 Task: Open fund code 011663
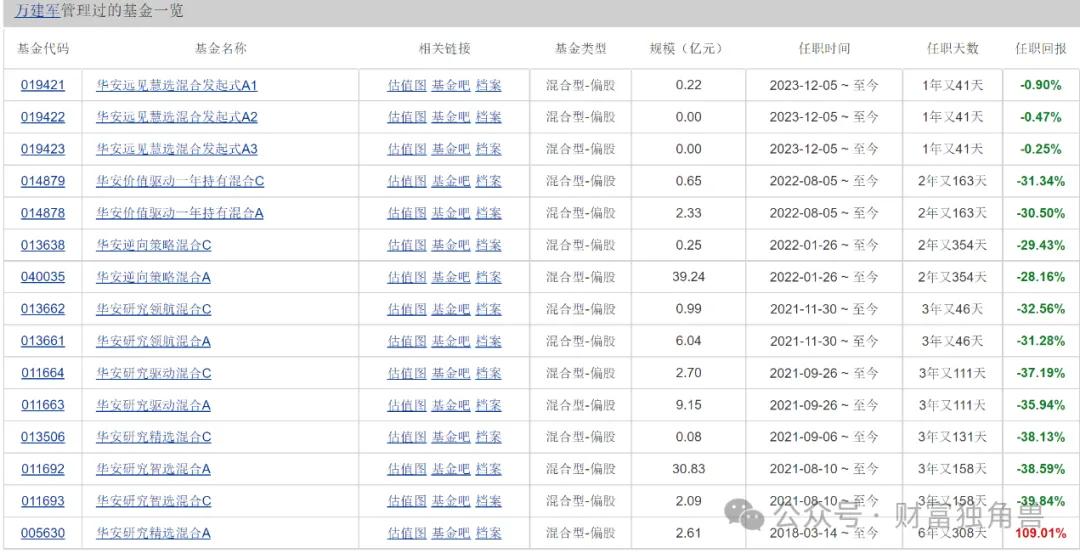tap(43, 405)
